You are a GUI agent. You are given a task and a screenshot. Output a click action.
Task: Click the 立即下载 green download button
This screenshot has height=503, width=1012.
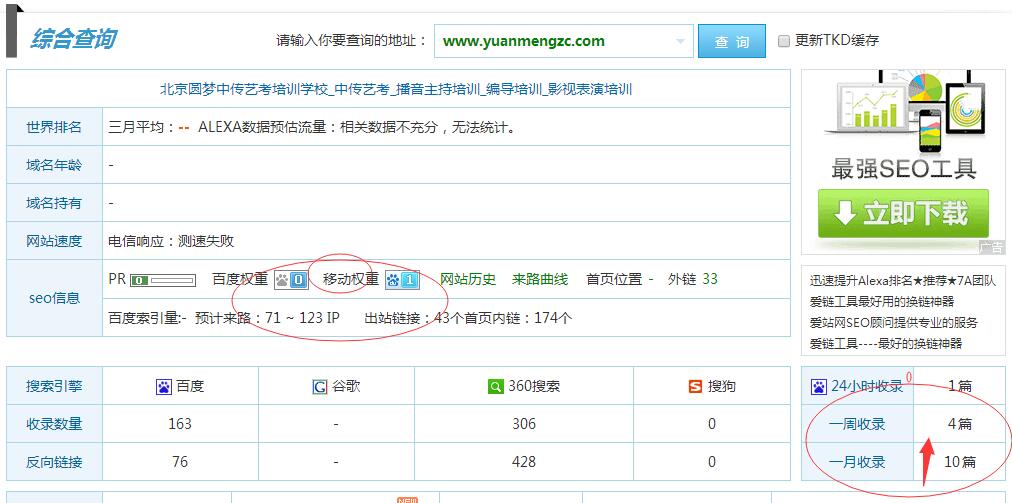(903, 213)
